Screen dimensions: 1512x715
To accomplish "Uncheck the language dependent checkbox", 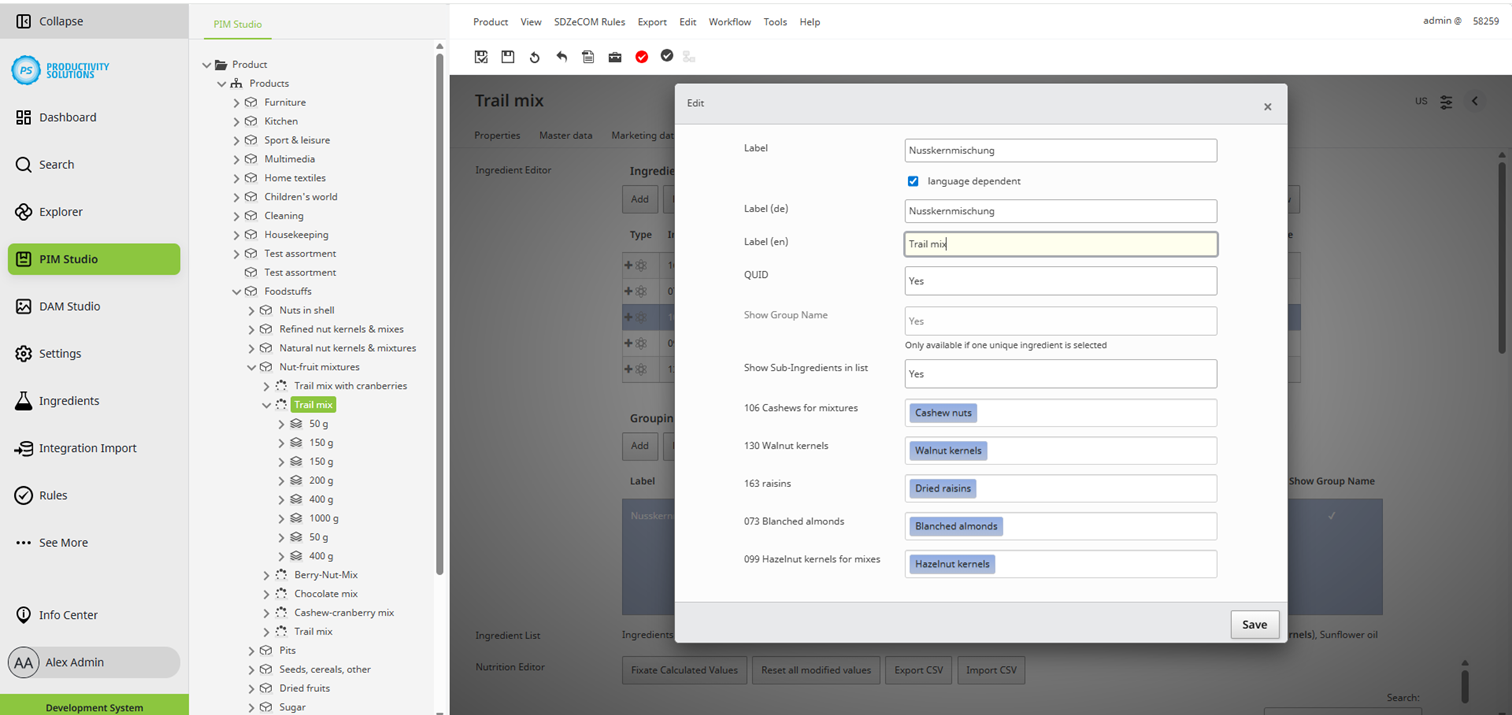I will (913, 181).
